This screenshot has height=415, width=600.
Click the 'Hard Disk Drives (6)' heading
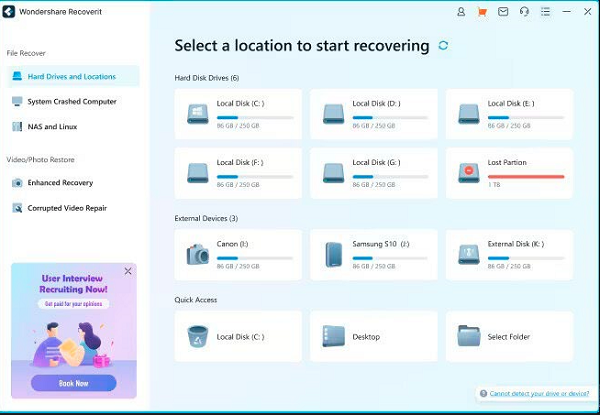(x=207, y=78)
